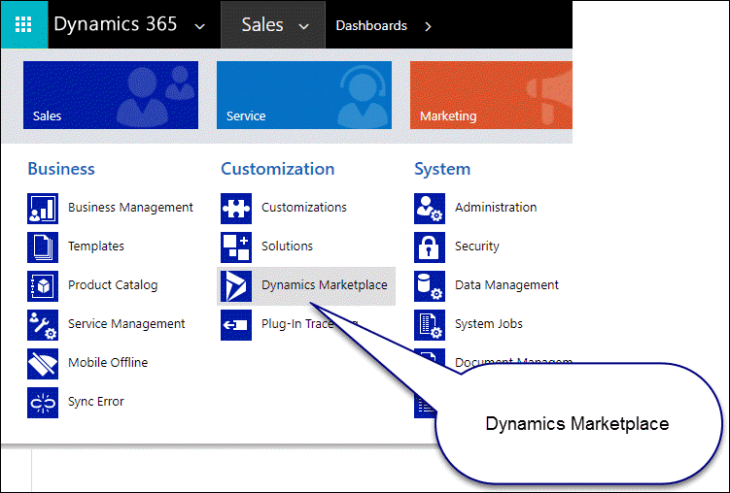Click the Mobile Offline icon

43,364
